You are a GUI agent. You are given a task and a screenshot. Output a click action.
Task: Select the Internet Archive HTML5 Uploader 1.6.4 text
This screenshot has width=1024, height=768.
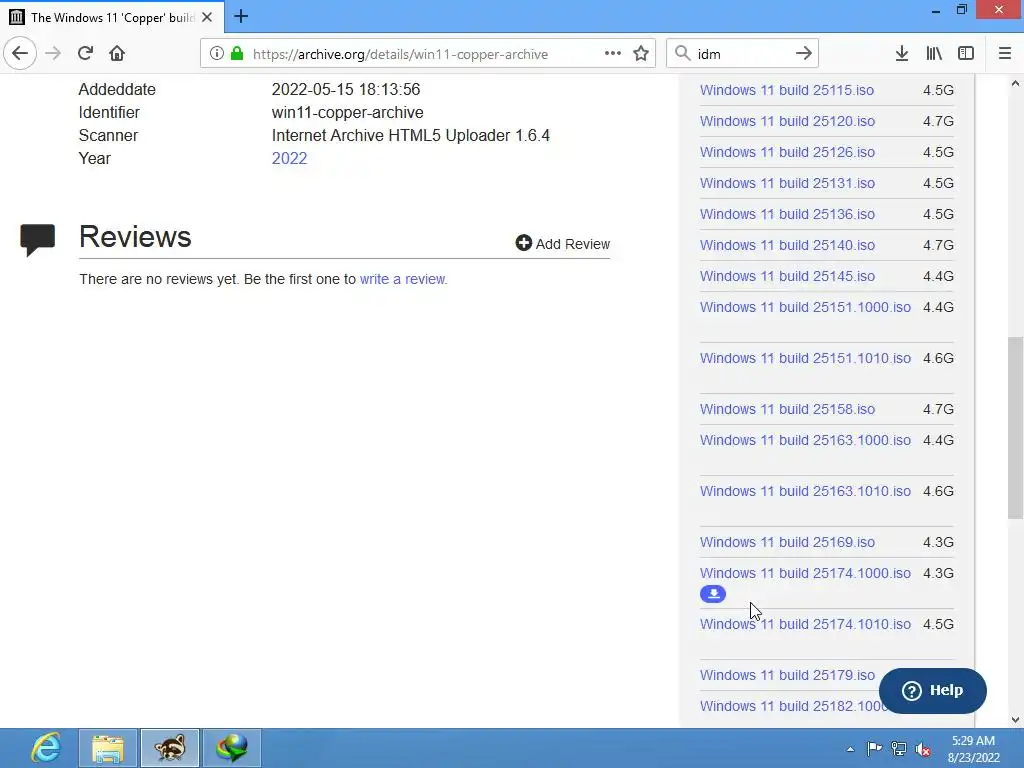[411, 135]
